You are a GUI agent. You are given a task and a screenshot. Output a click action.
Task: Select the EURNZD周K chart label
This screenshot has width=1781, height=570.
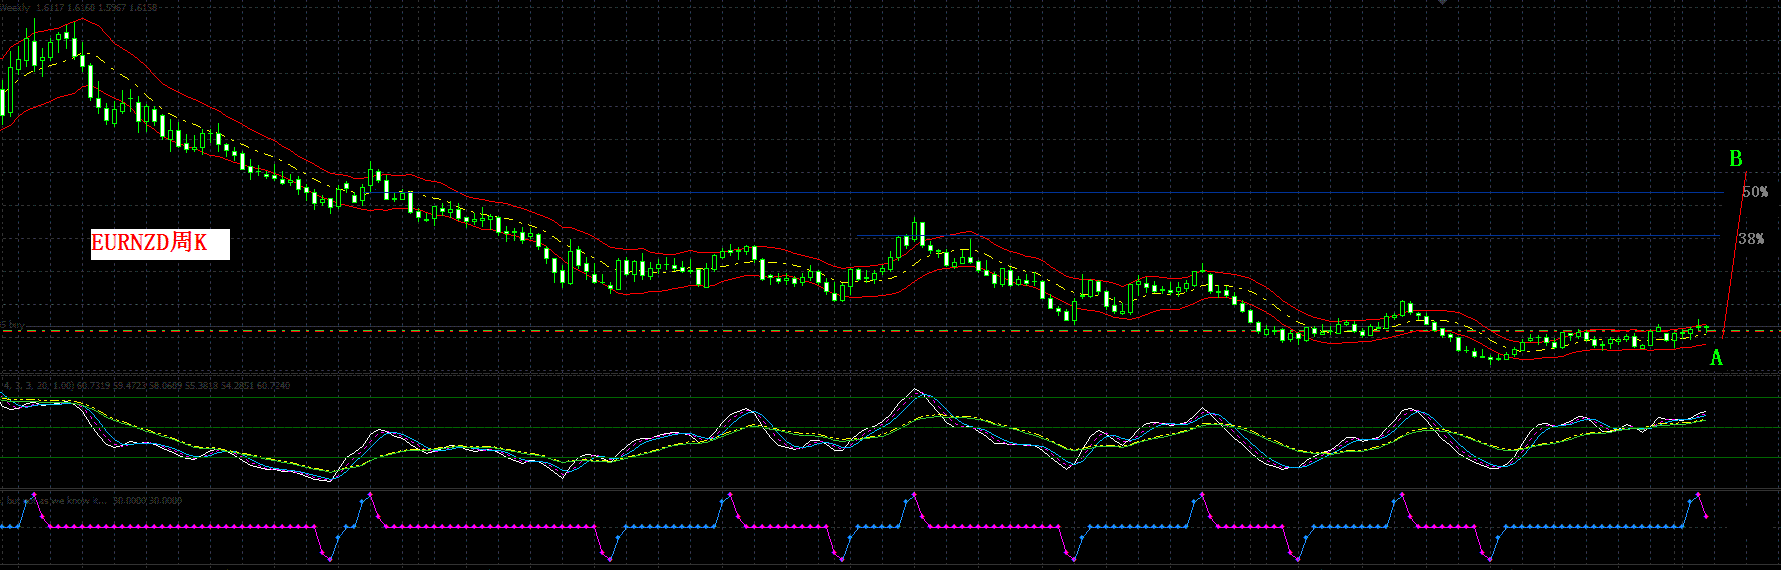pos(160,243)
